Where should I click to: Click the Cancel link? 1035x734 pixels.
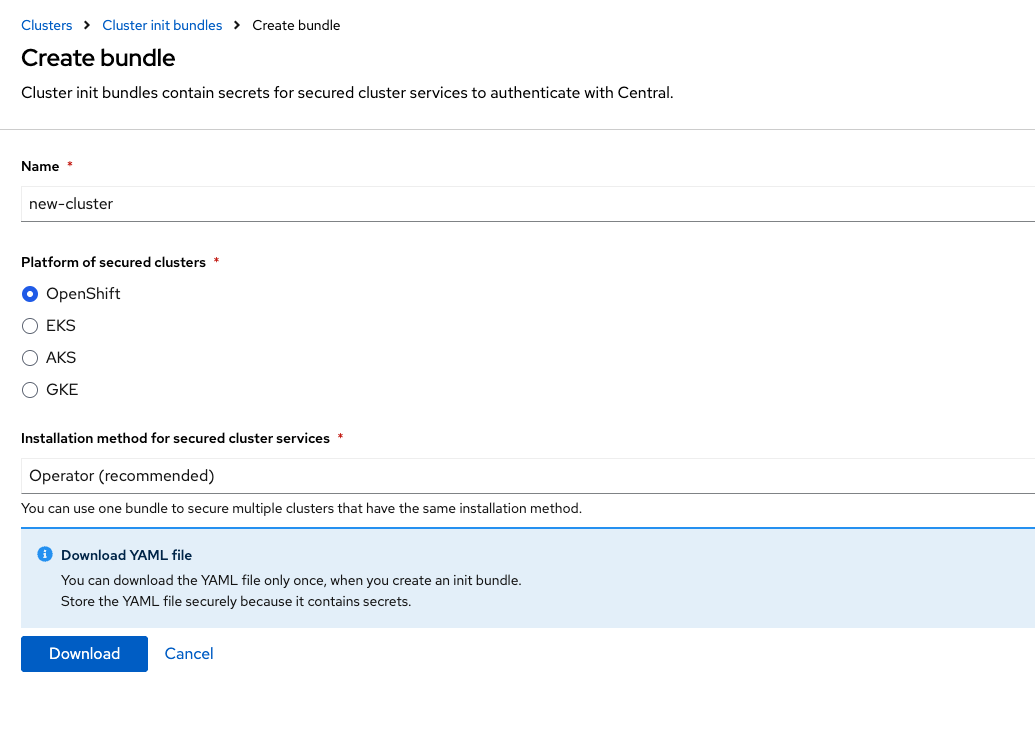click(189, 653)
